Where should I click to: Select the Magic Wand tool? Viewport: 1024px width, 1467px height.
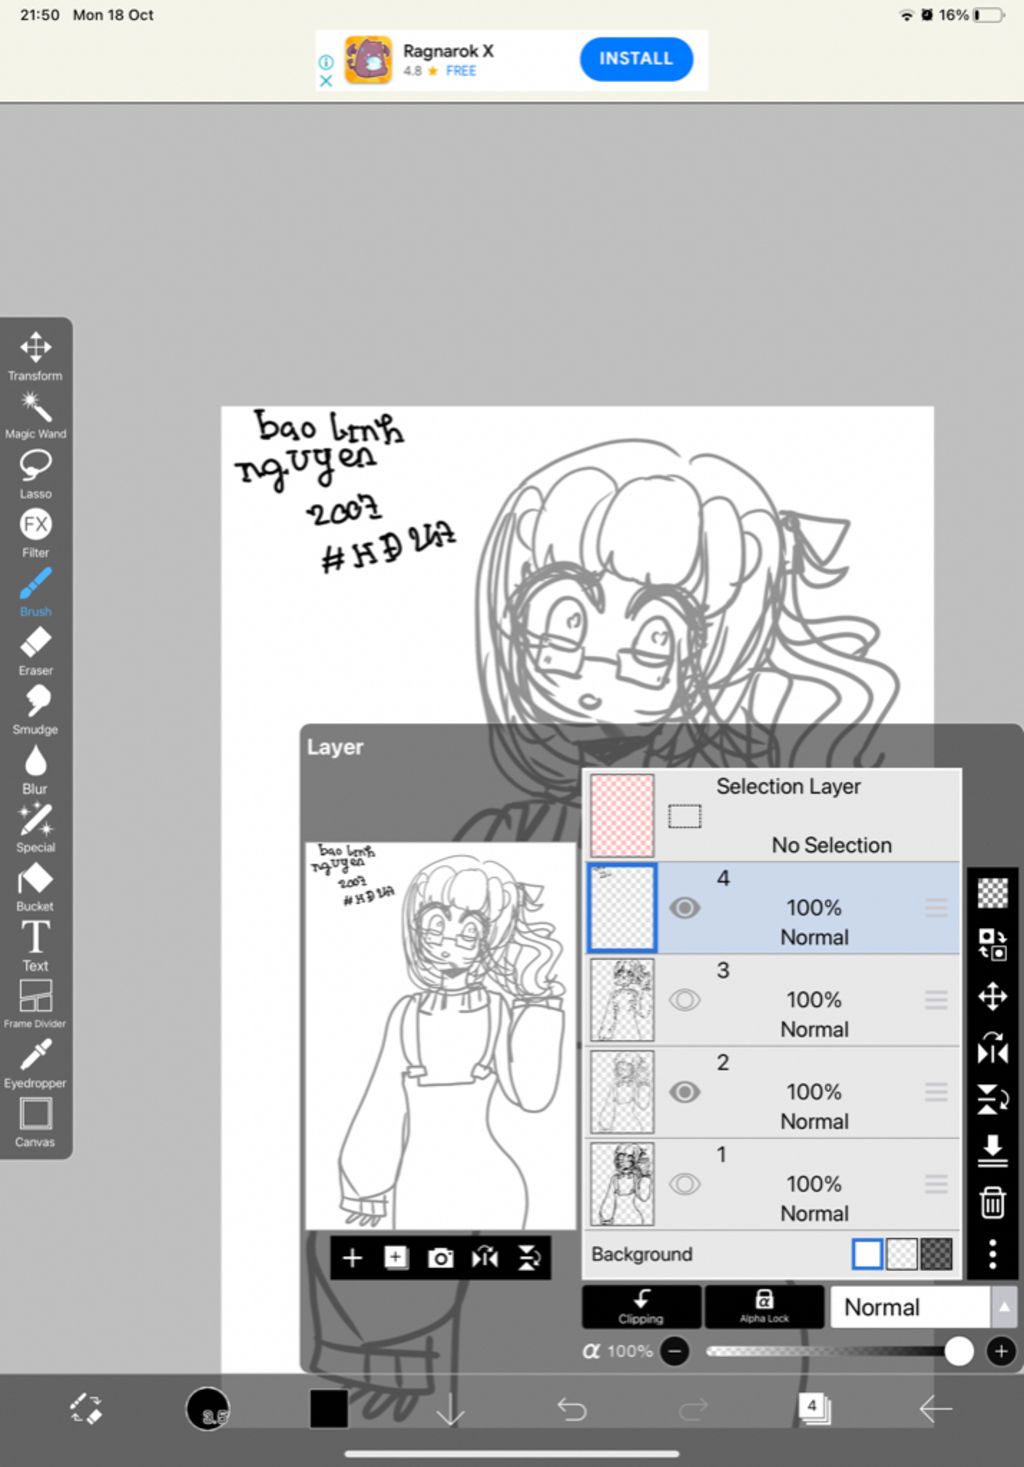tap(35, 415)
